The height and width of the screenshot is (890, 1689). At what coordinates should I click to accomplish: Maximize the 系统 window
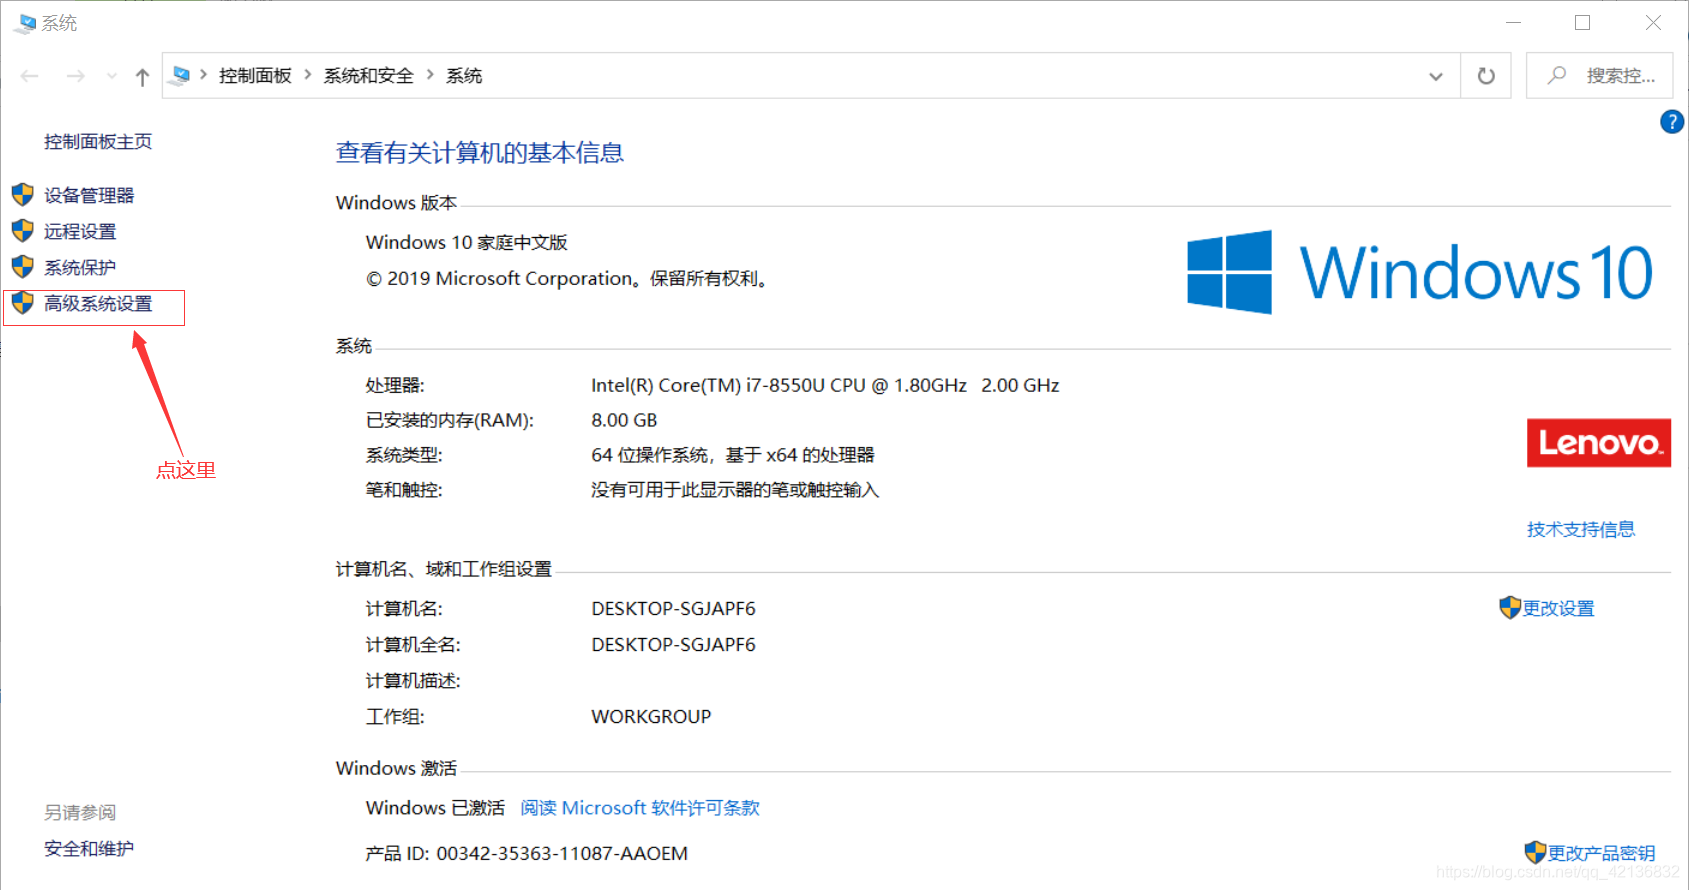click(x=1582, y=22)
